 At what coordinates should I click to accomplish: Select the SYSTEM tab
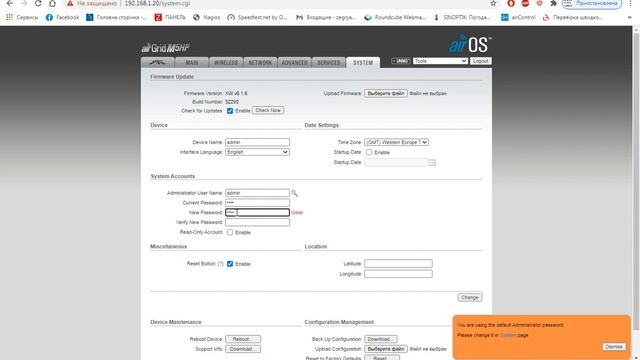pyautogui.click(x=363, y=62)
